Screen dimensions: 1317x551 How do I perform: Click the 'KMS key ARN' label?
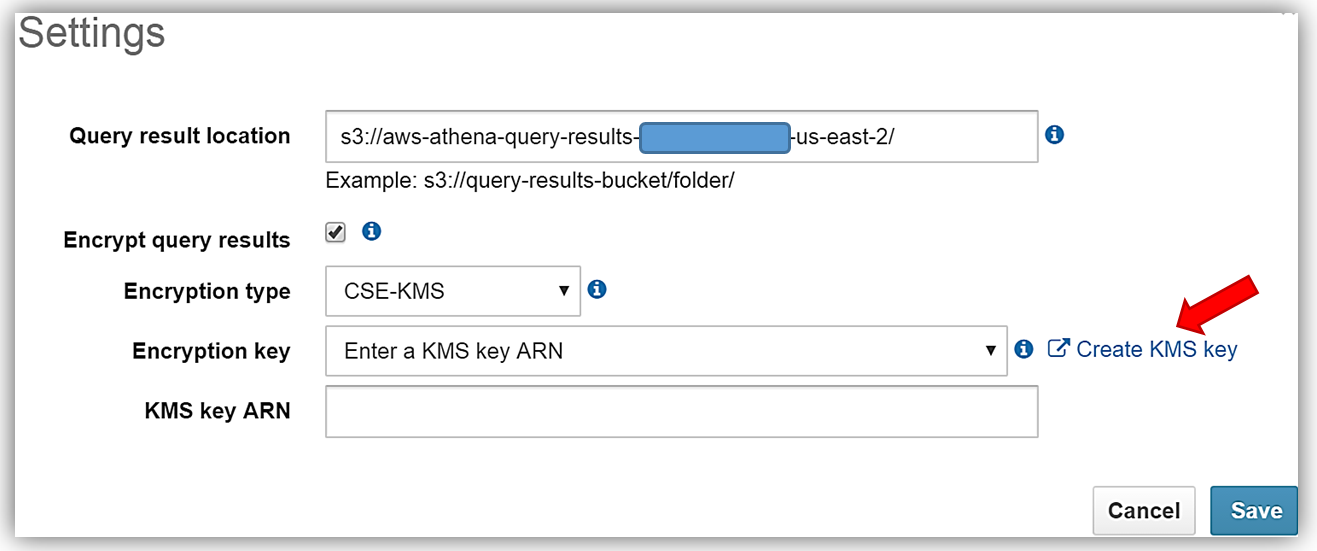pyautogui.click(x=217, y=410)
